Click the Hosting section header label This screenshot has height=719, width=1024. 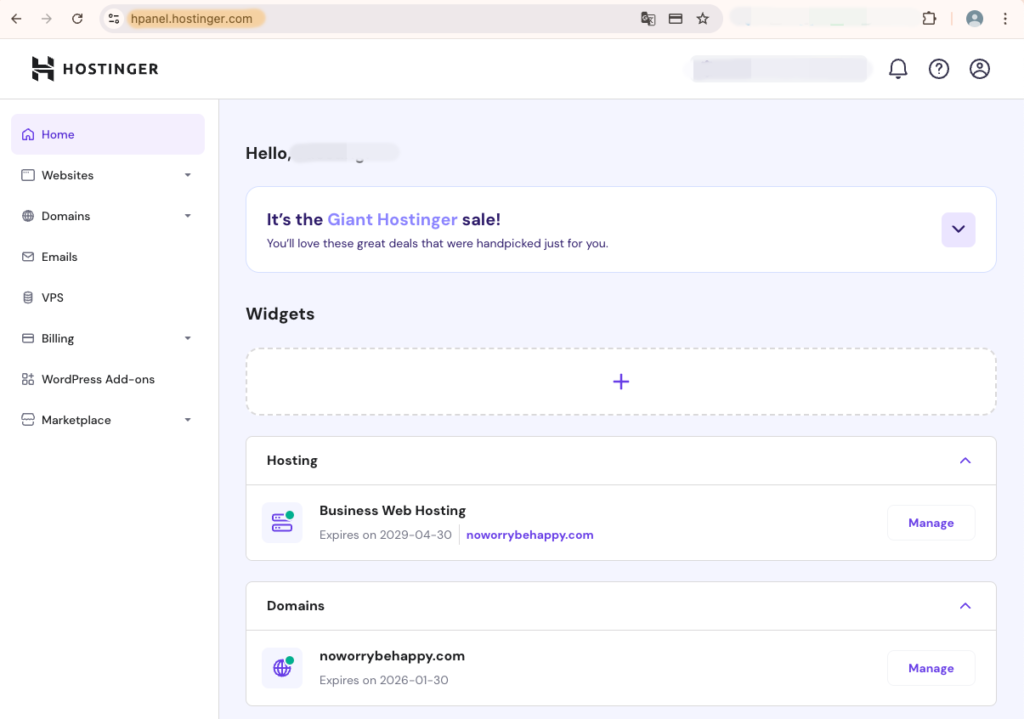[292, 460]
